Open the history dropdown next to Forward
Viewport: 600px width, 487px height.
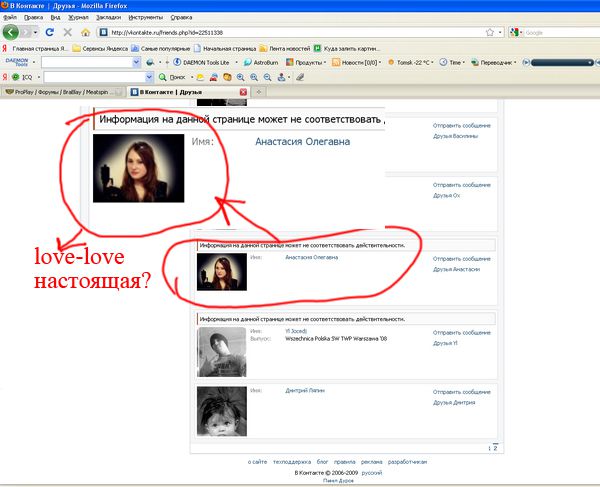click(x=35, y=33)
